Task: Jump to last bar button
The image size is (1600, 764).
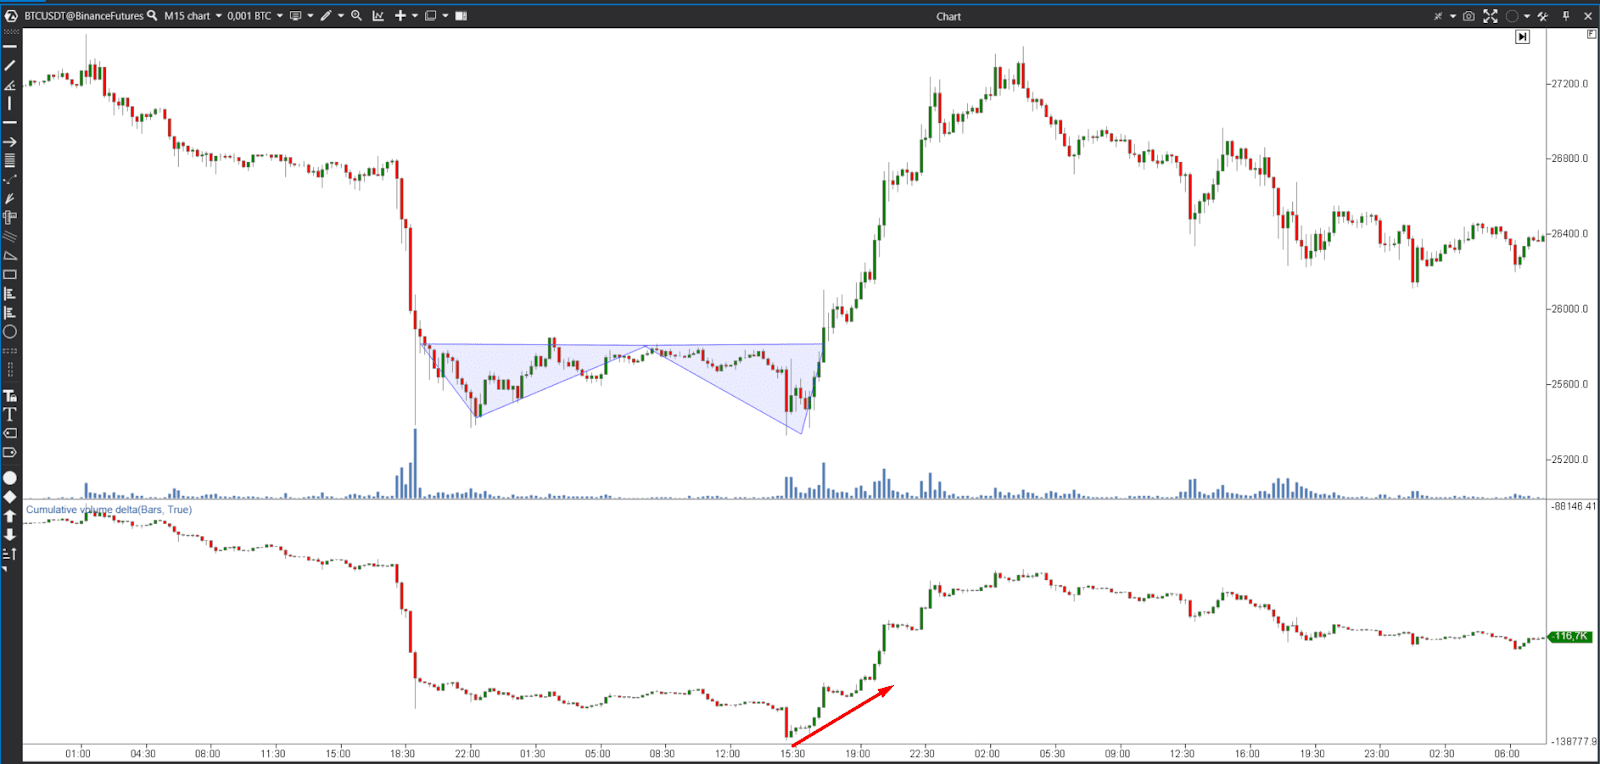Action: pos(1522,36)
